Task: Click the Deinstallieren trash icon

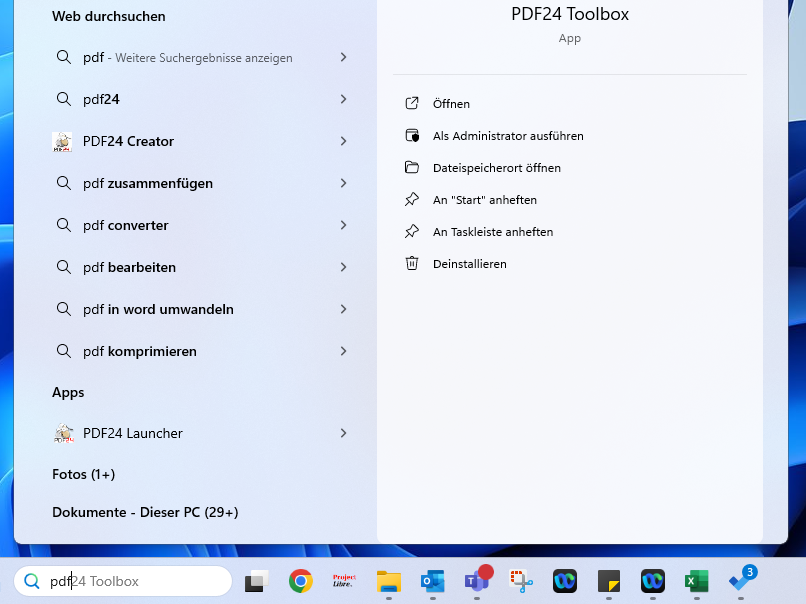Action: click(x=412, y=263)
